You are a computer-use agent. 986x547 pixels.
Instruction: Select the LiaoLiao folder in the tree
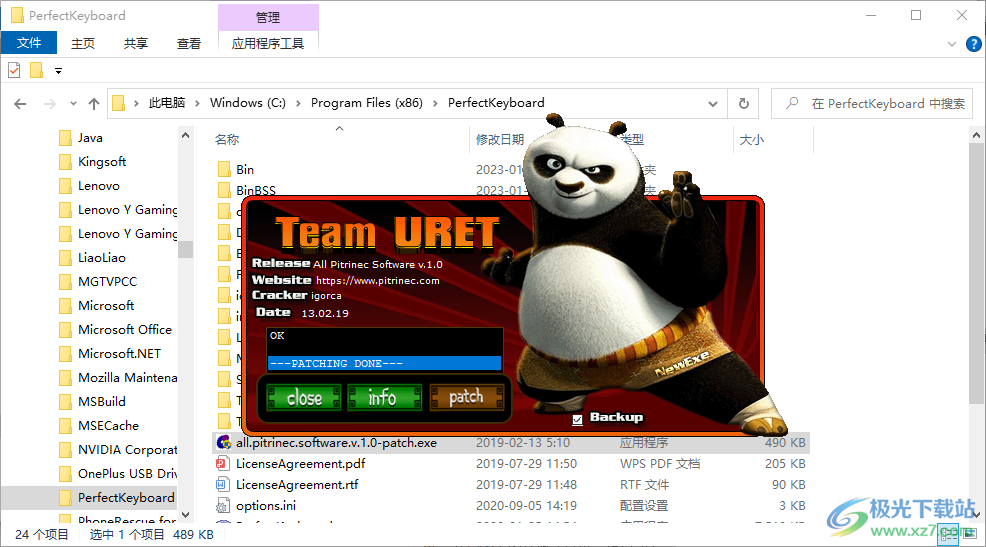[x=102, y=257]
